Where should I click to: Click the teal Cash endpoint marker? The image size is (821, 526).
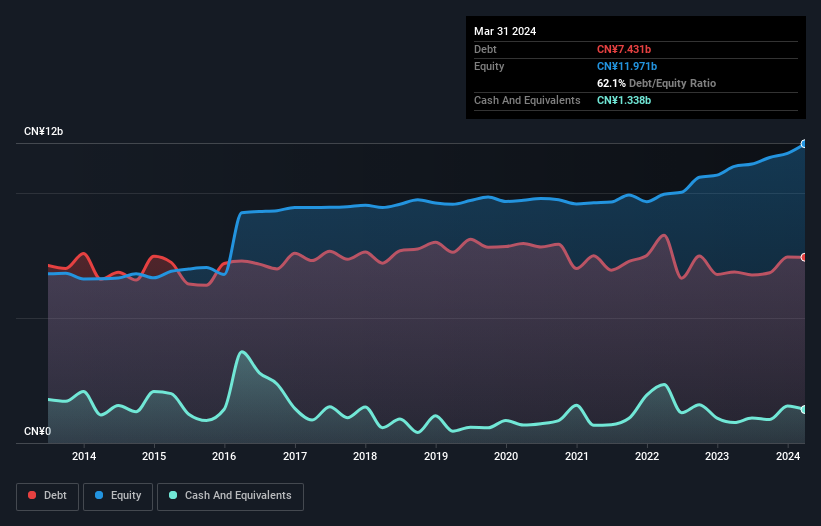click(x=804, y=409)
